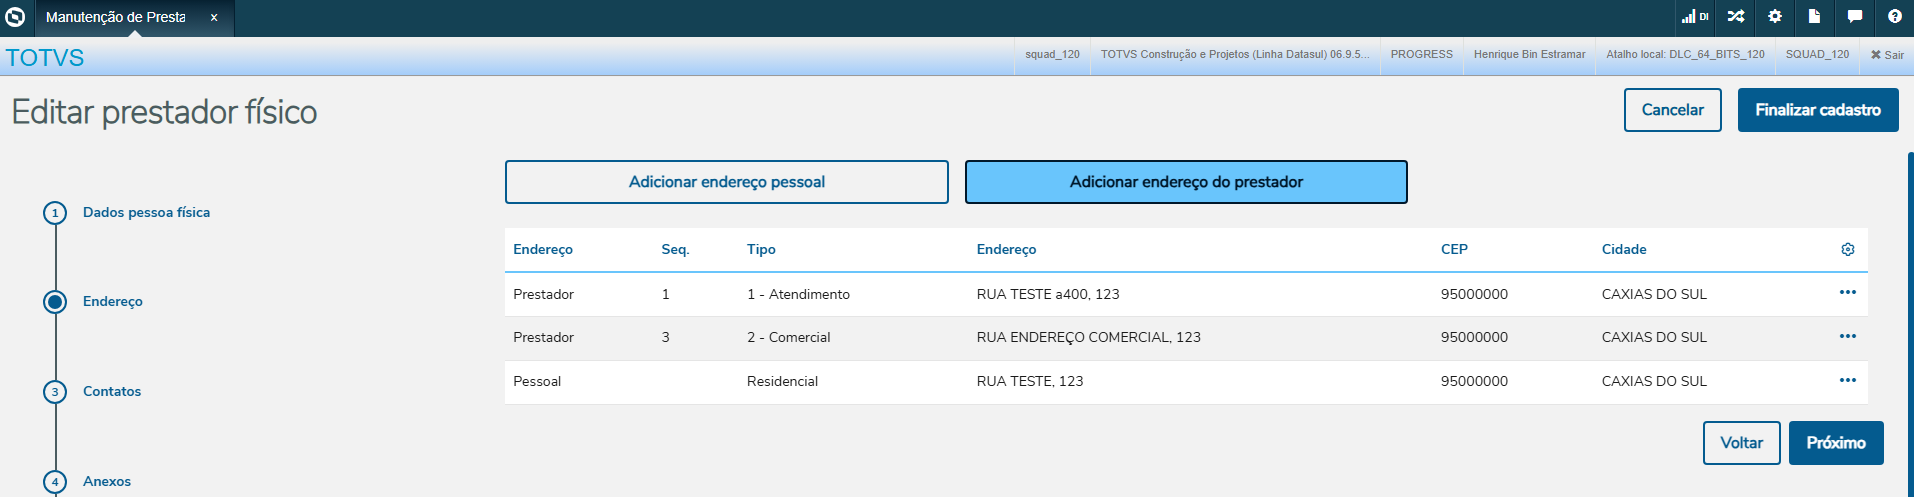The image size is (1914, 497).
Task: Click TOTVS Construção e Projetos entry
Action: pyautogui.click(x=1235, y=54)
